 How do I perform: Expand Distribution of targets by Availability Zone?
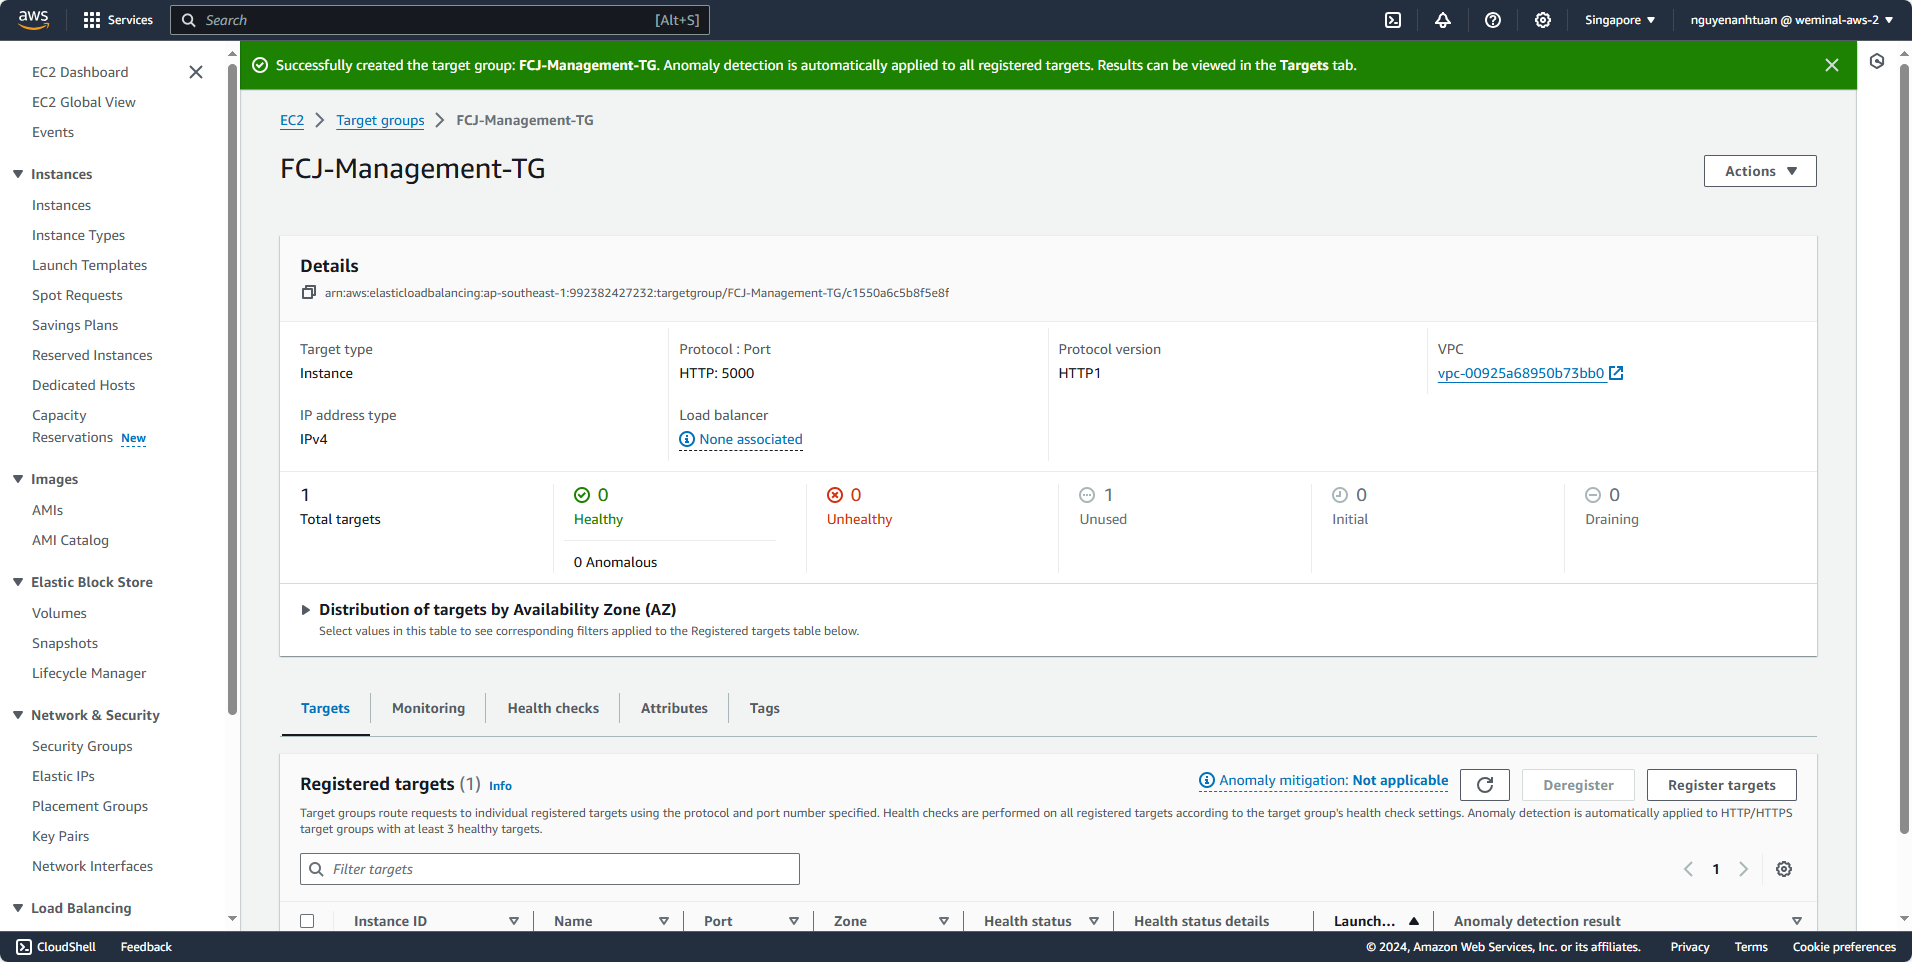(306, 610)
